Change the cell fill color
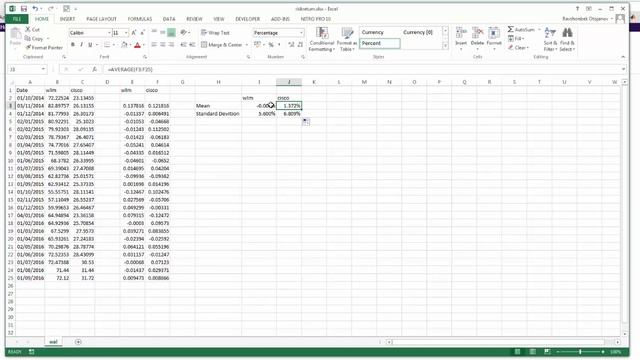Image resolution: width=640 pixels, height=360 pixels. point(124,44)
